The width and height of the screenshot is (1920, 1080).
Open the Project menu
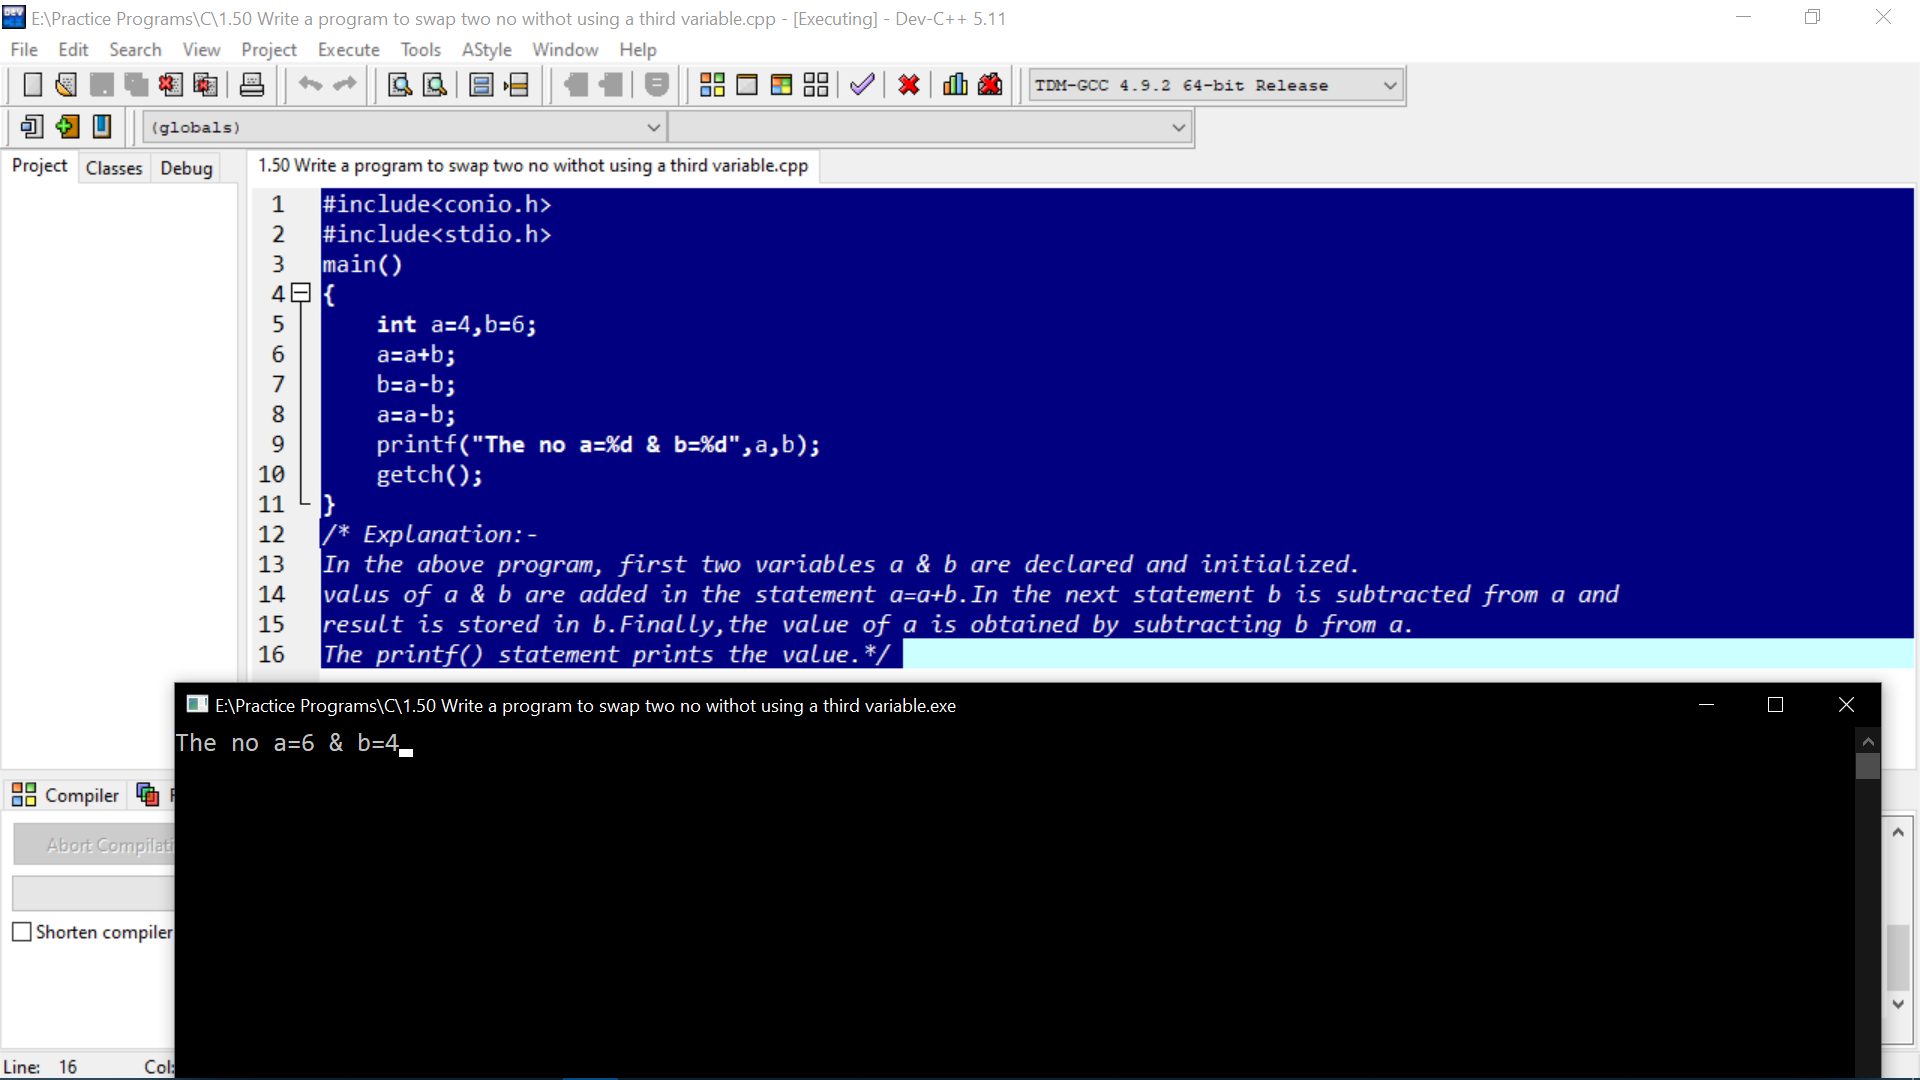coord(269,49)
